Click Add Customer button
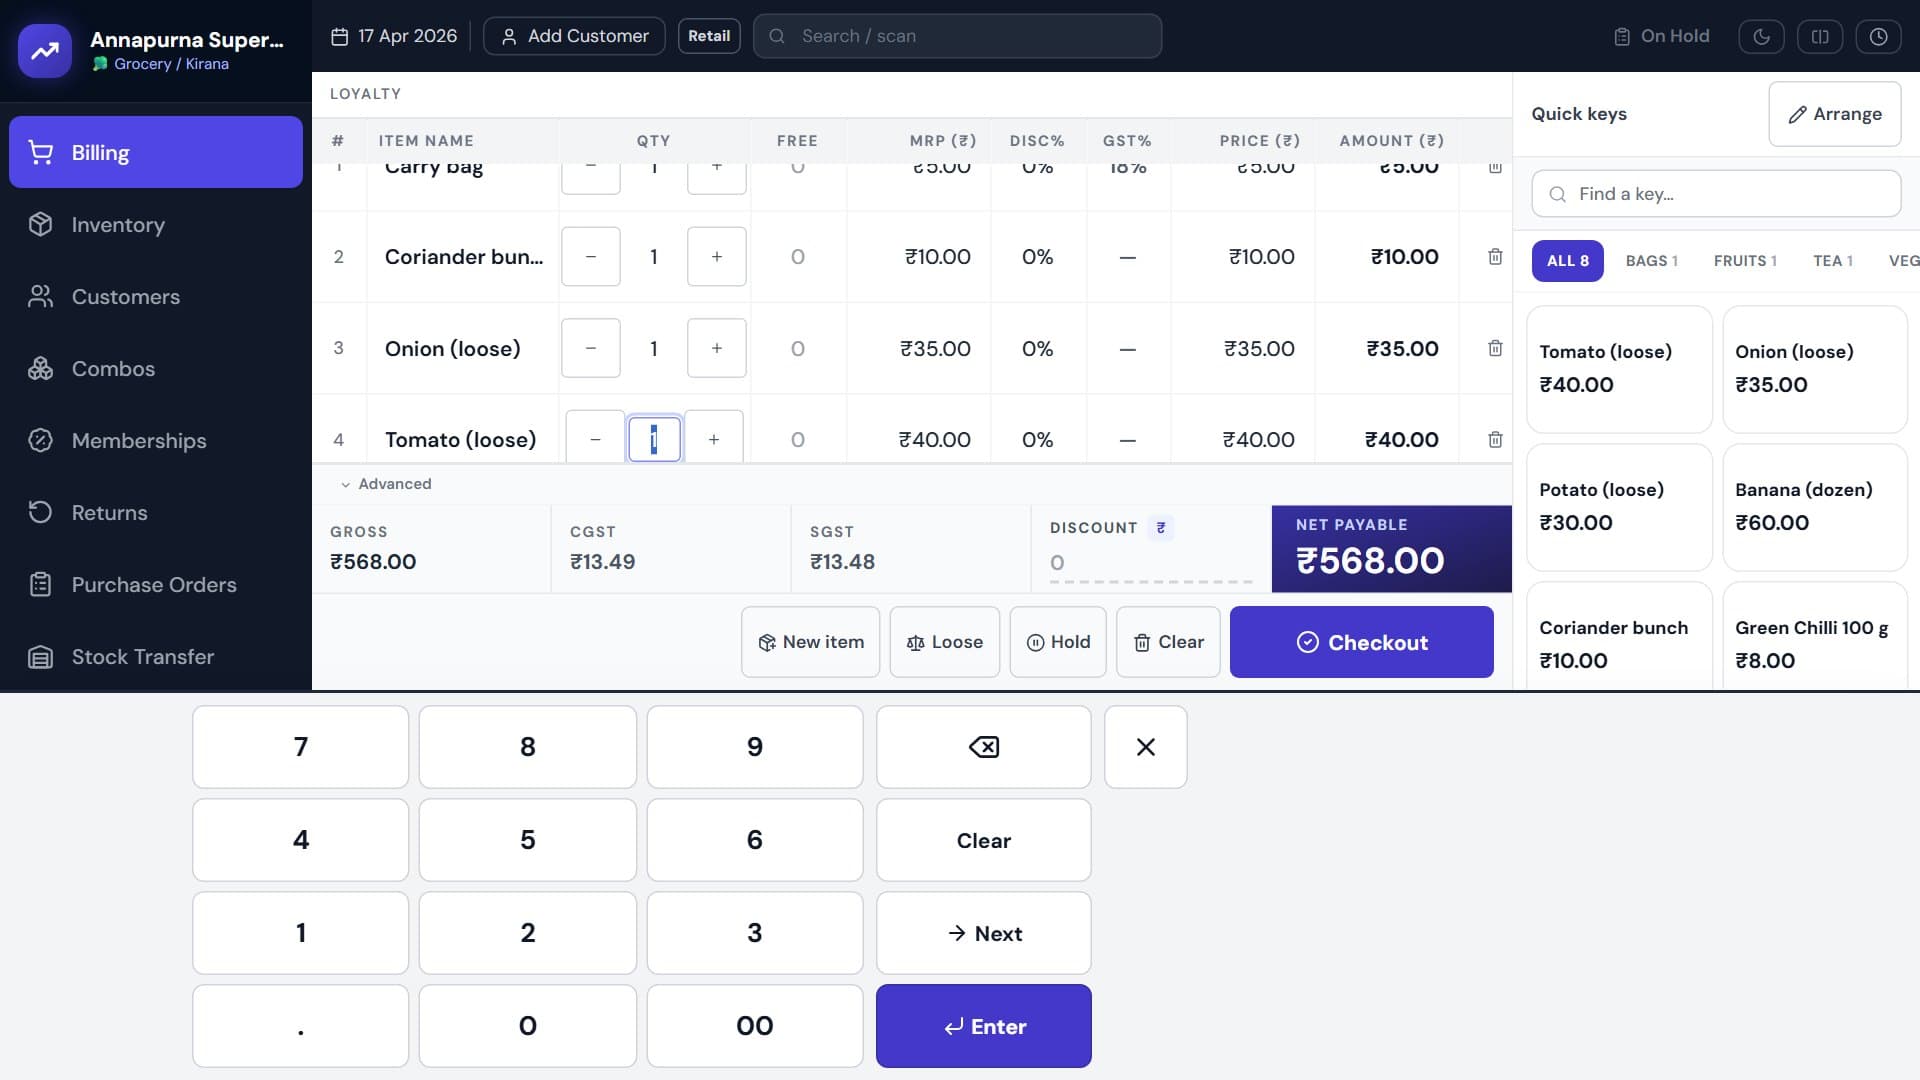The width and height of the screenshot is (1920, 1080). 574,36
